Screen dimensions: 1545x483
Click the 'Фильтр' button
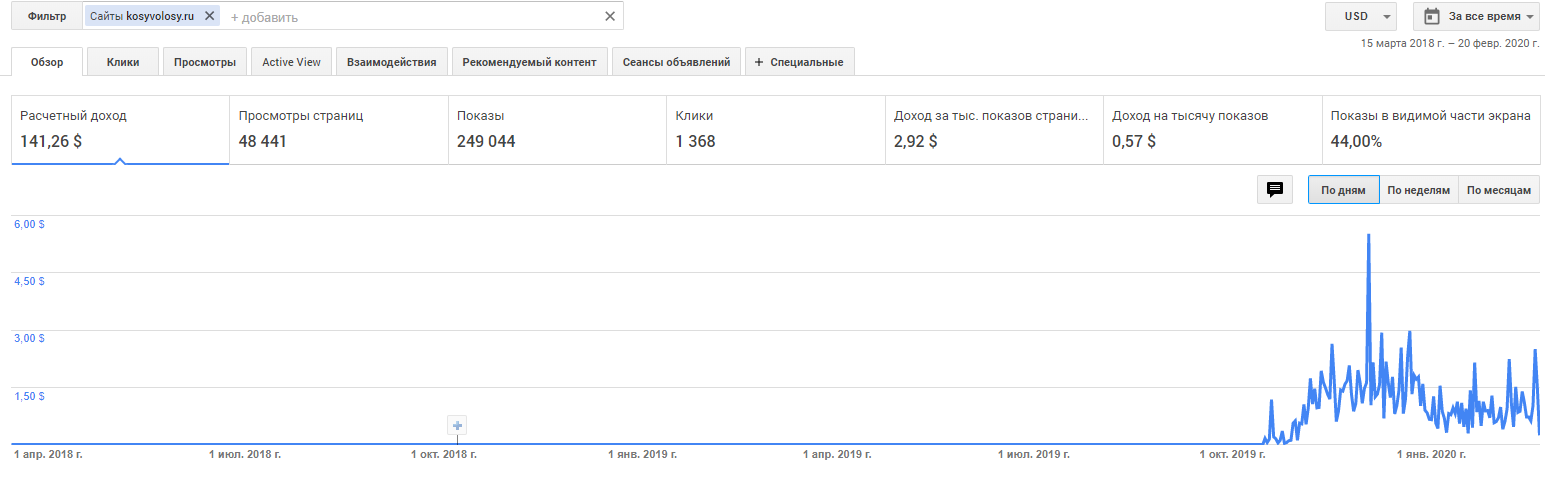47,17
